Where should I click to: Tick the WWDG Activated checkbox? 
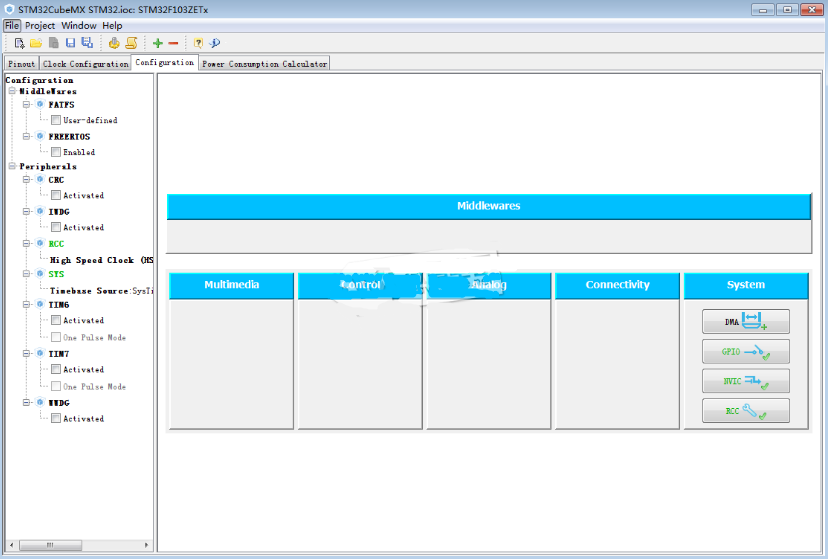pos(56,418)
